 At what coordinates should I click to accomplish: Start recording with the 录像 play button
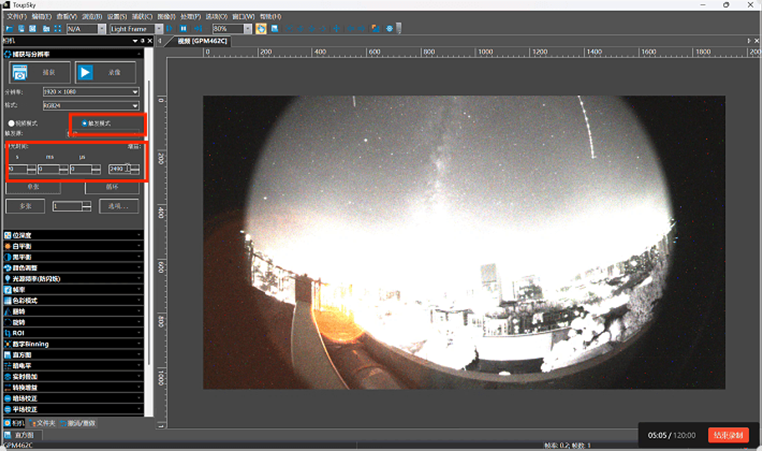pos(106,72)
